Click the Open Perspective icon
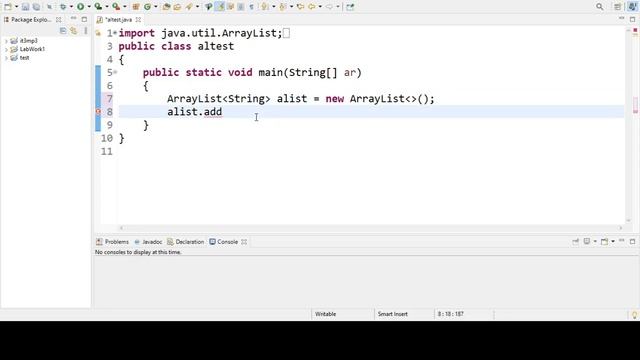This screenshot has width=640, height=360. point(618,7)
